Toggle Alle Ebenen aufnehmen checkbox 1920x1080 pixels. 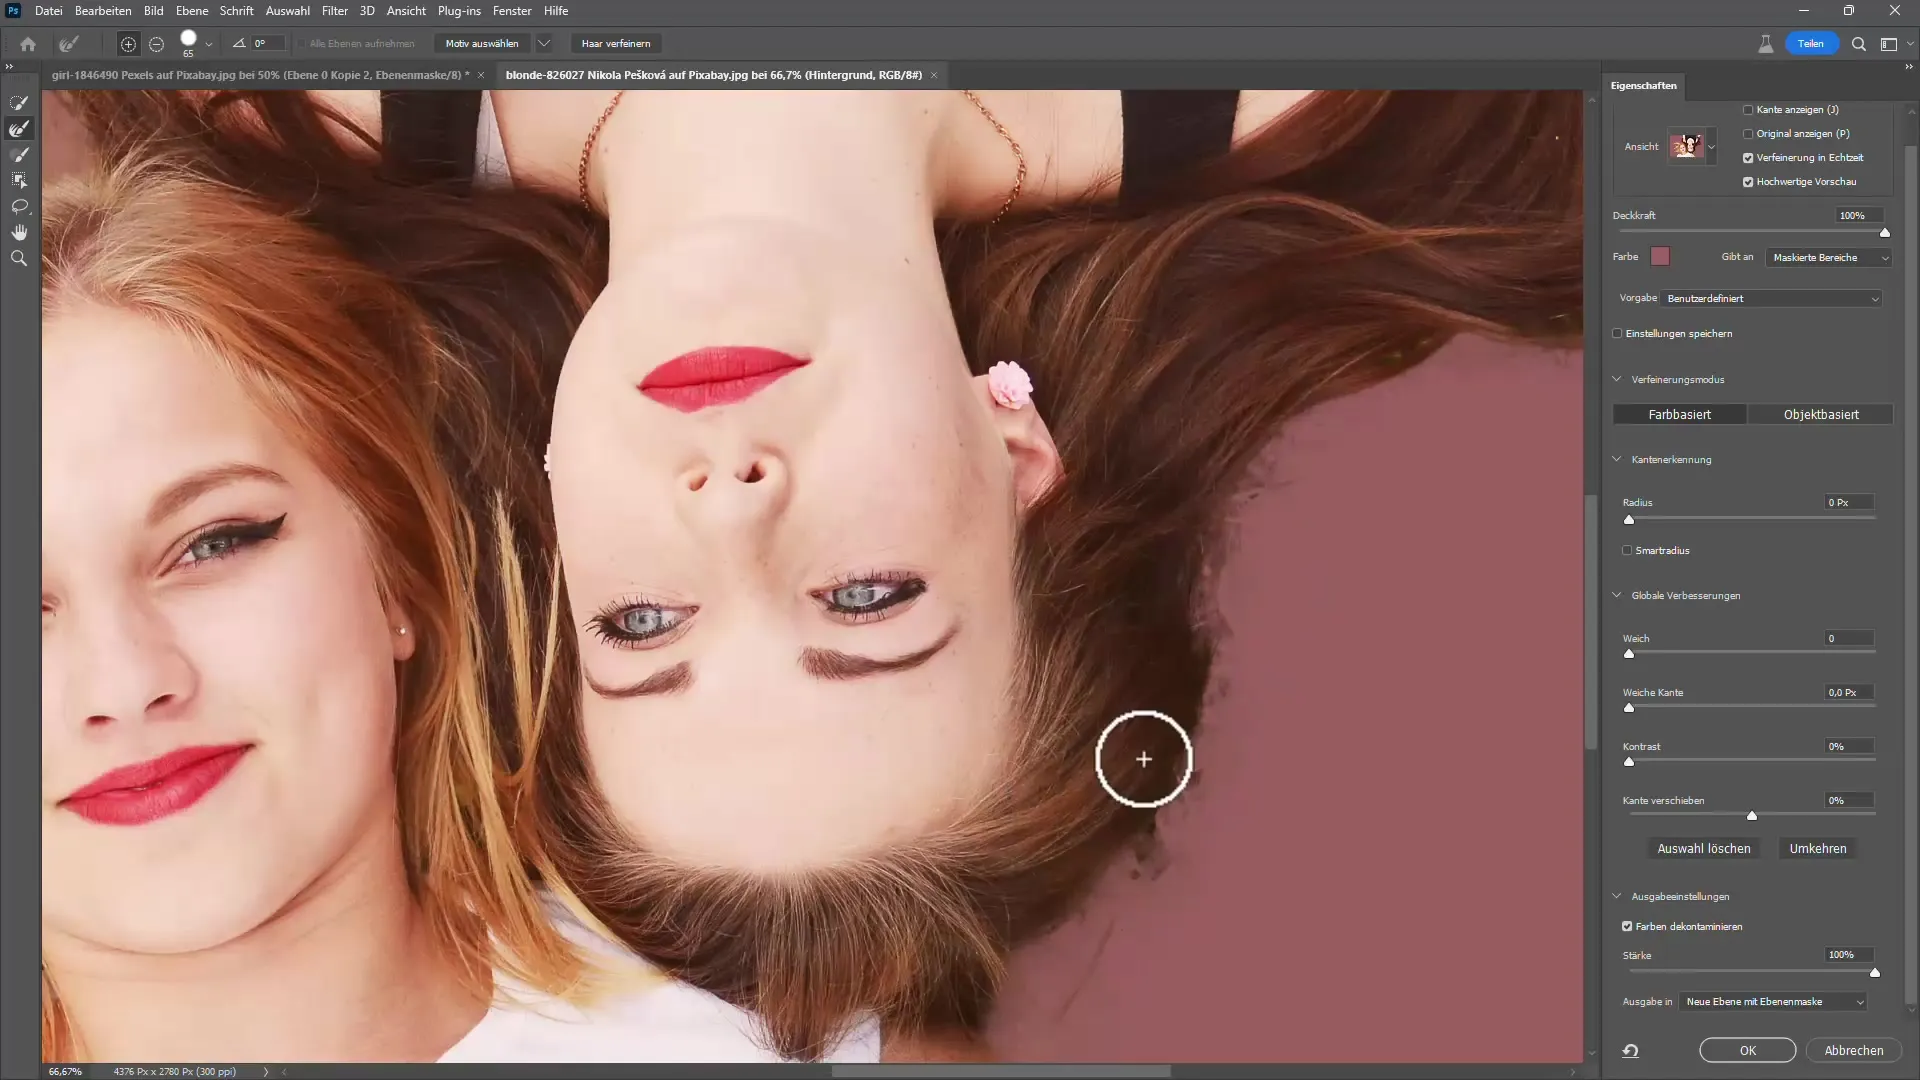303,44
